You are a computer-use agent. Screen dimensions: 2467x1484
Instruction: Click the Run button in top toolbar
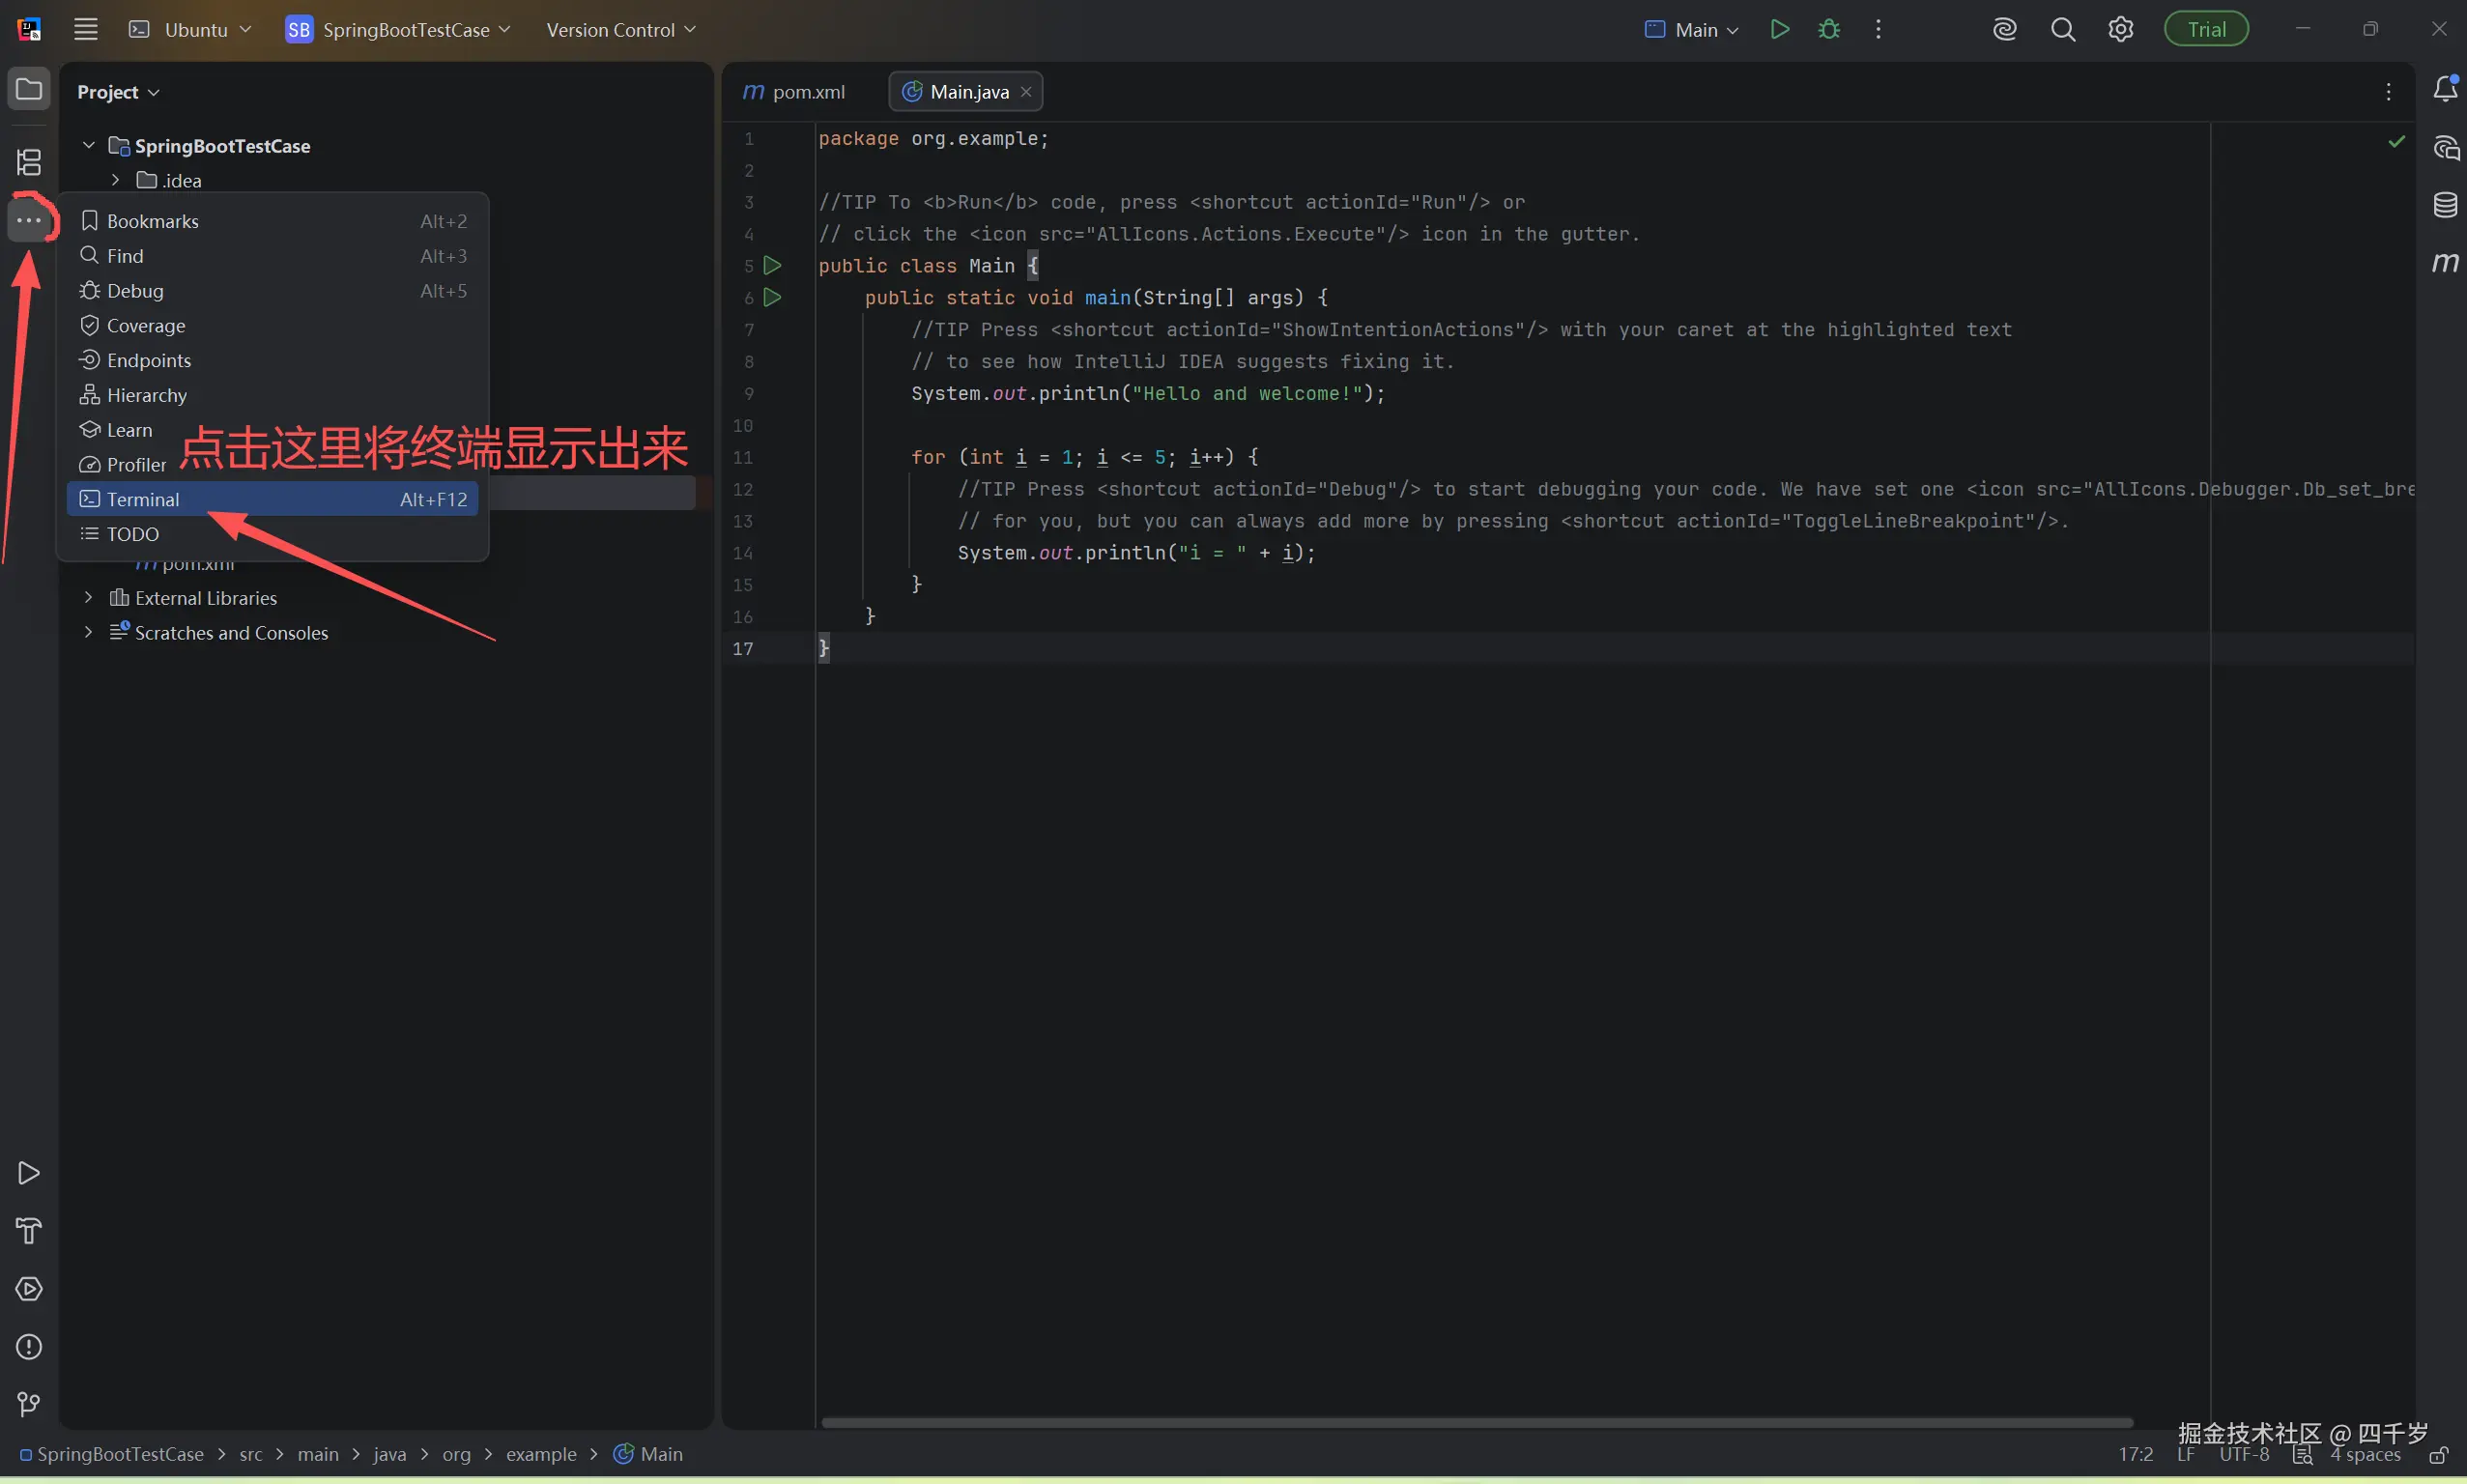(x=1779, y=30)
